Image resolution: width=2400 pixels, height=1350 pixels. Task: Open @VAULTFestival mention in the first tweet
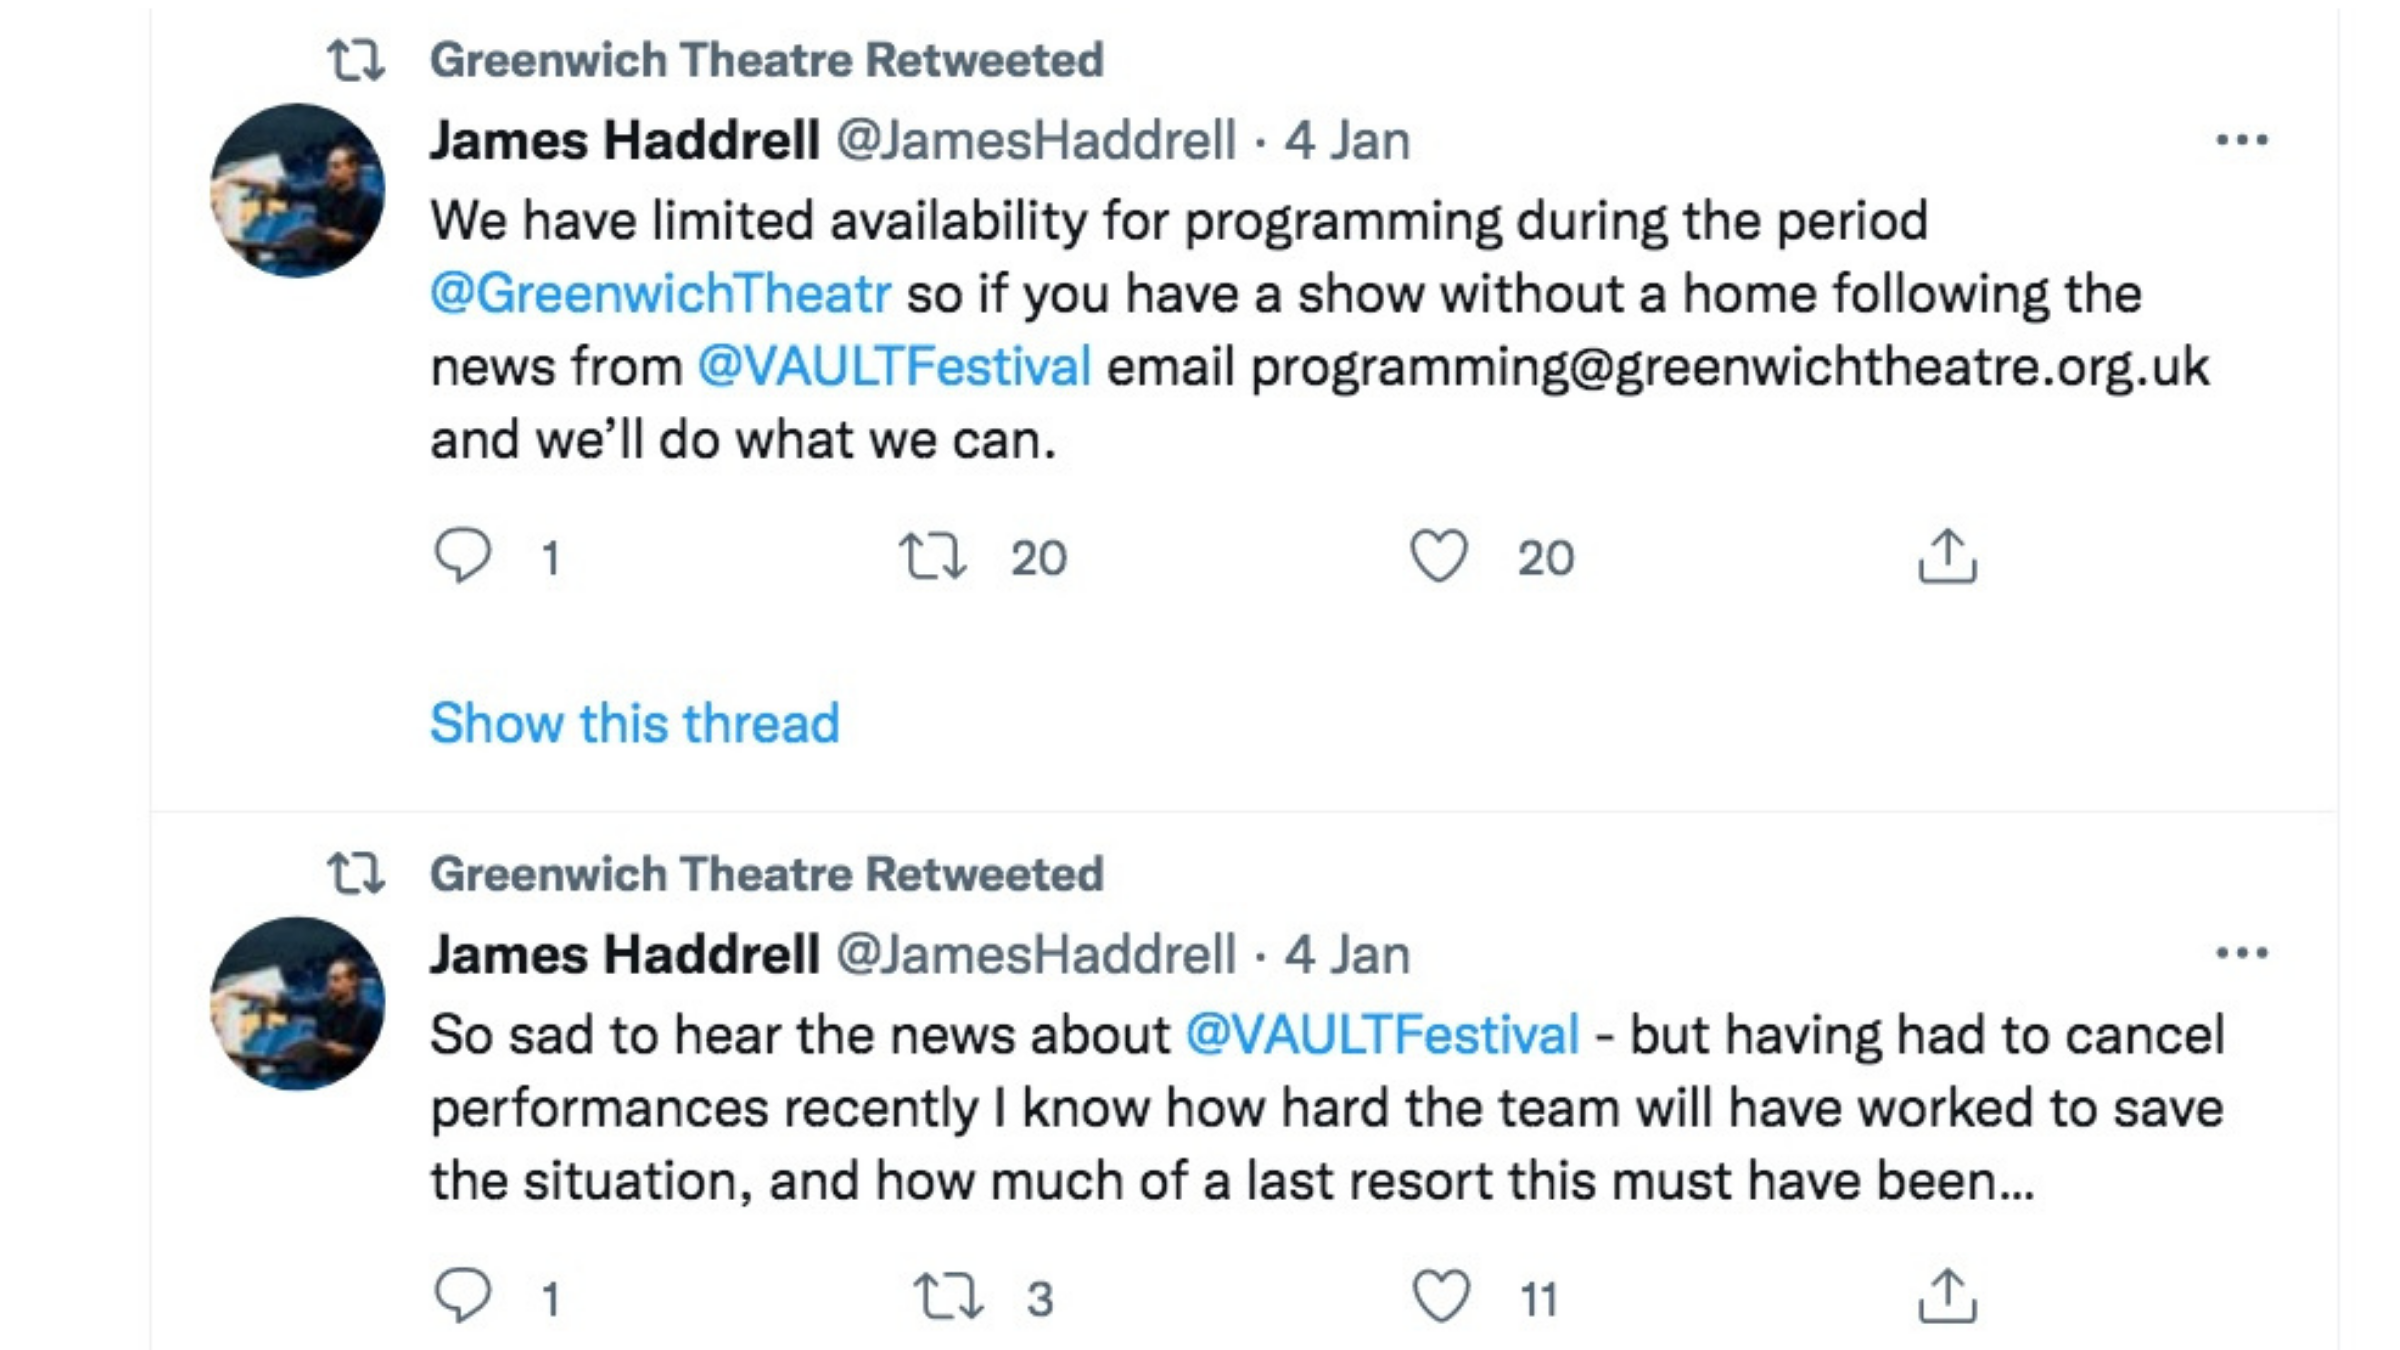coord(894,366)
